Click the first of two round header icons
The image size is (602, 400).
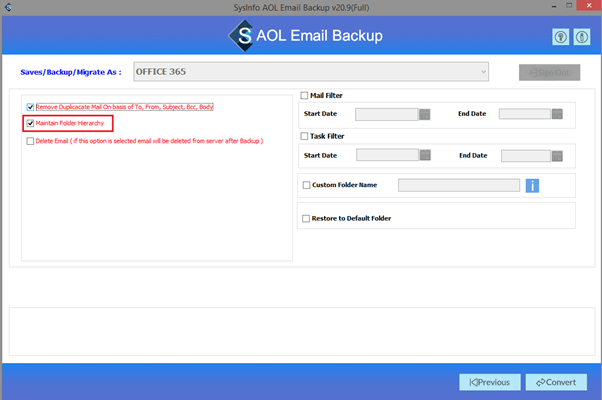[561, 37]
